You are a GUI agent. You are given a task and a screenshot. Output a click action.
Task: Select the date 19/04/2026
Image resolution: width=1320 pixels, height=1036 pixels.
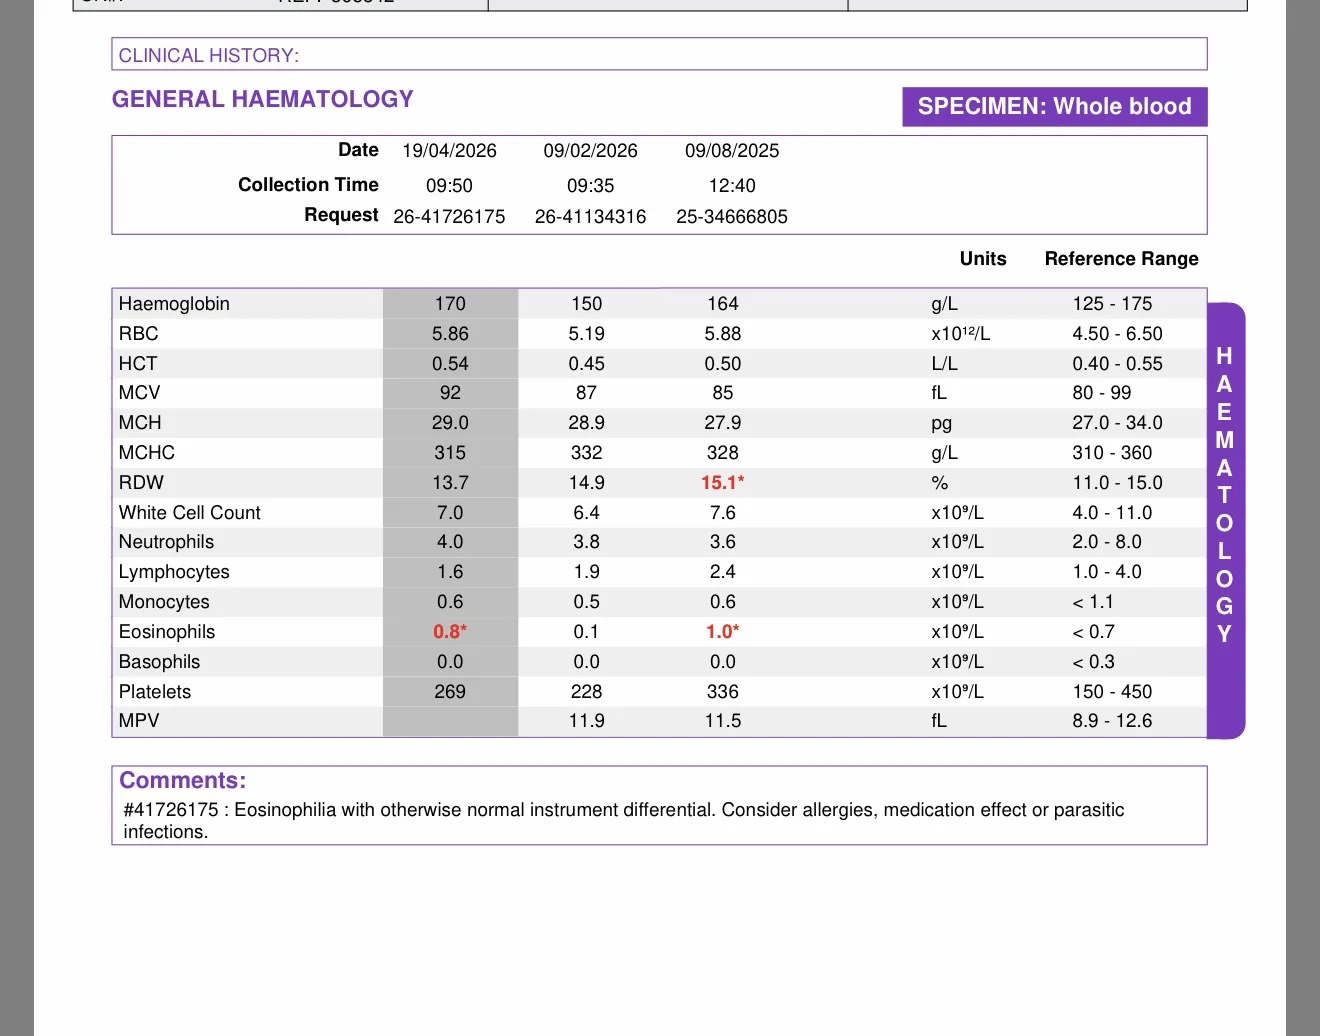coord(450,151)
